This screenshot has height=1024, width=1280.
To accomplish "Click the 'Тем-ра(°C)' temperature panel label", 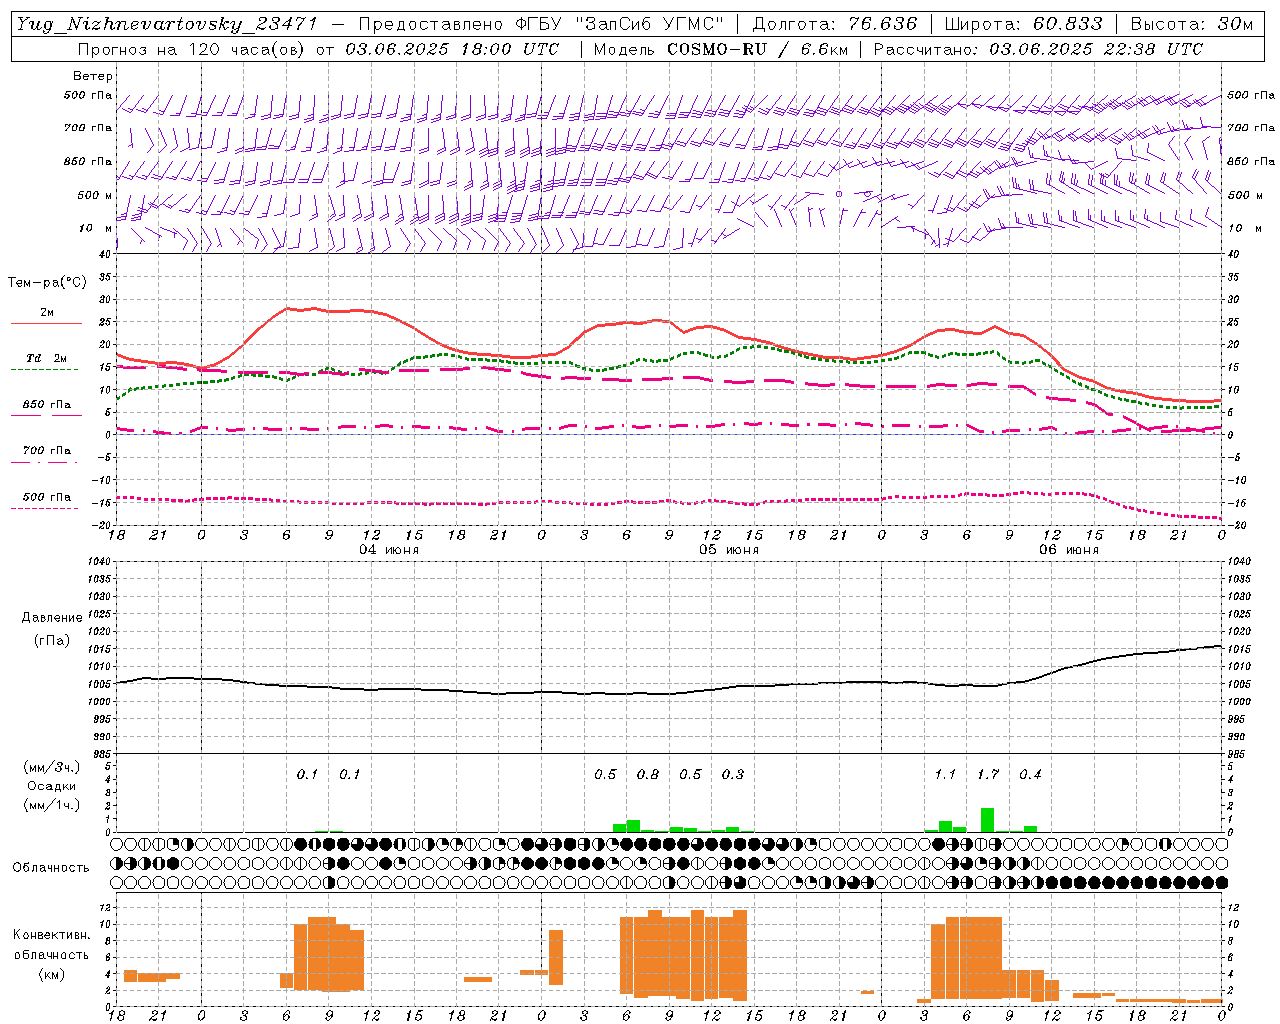I will click(x=47, y=283).
